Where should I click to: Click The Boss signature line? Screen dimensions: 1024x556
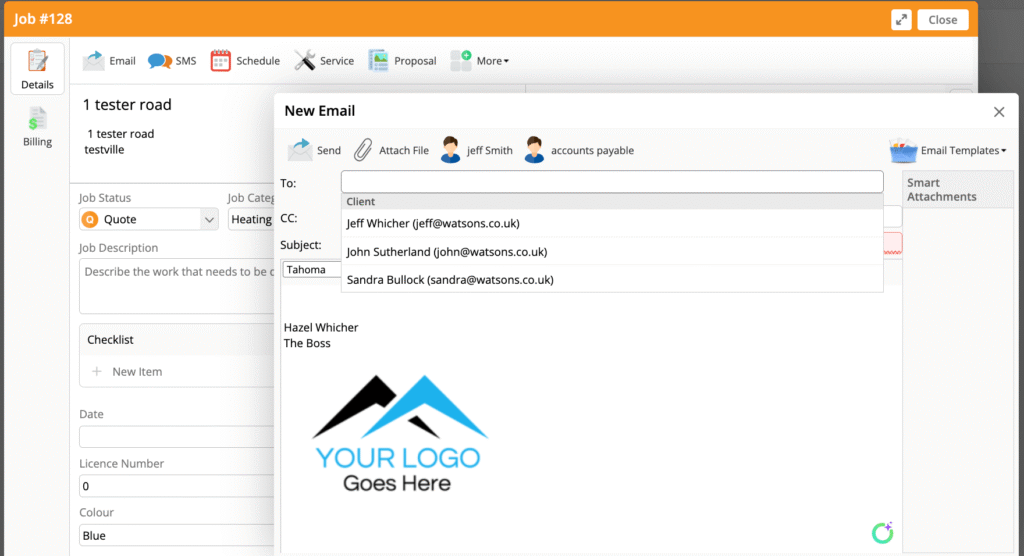coord(307,343)
